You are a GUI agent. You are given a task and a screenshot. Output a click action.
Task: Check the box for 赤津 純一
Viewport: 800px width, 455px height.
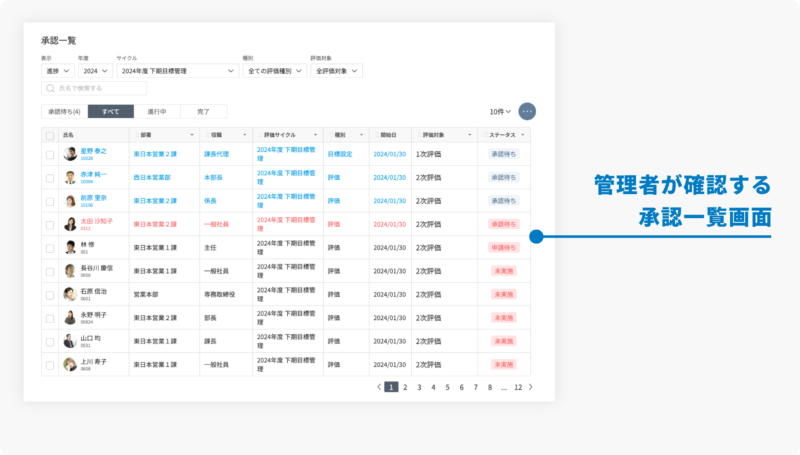(x=50, y=178)
